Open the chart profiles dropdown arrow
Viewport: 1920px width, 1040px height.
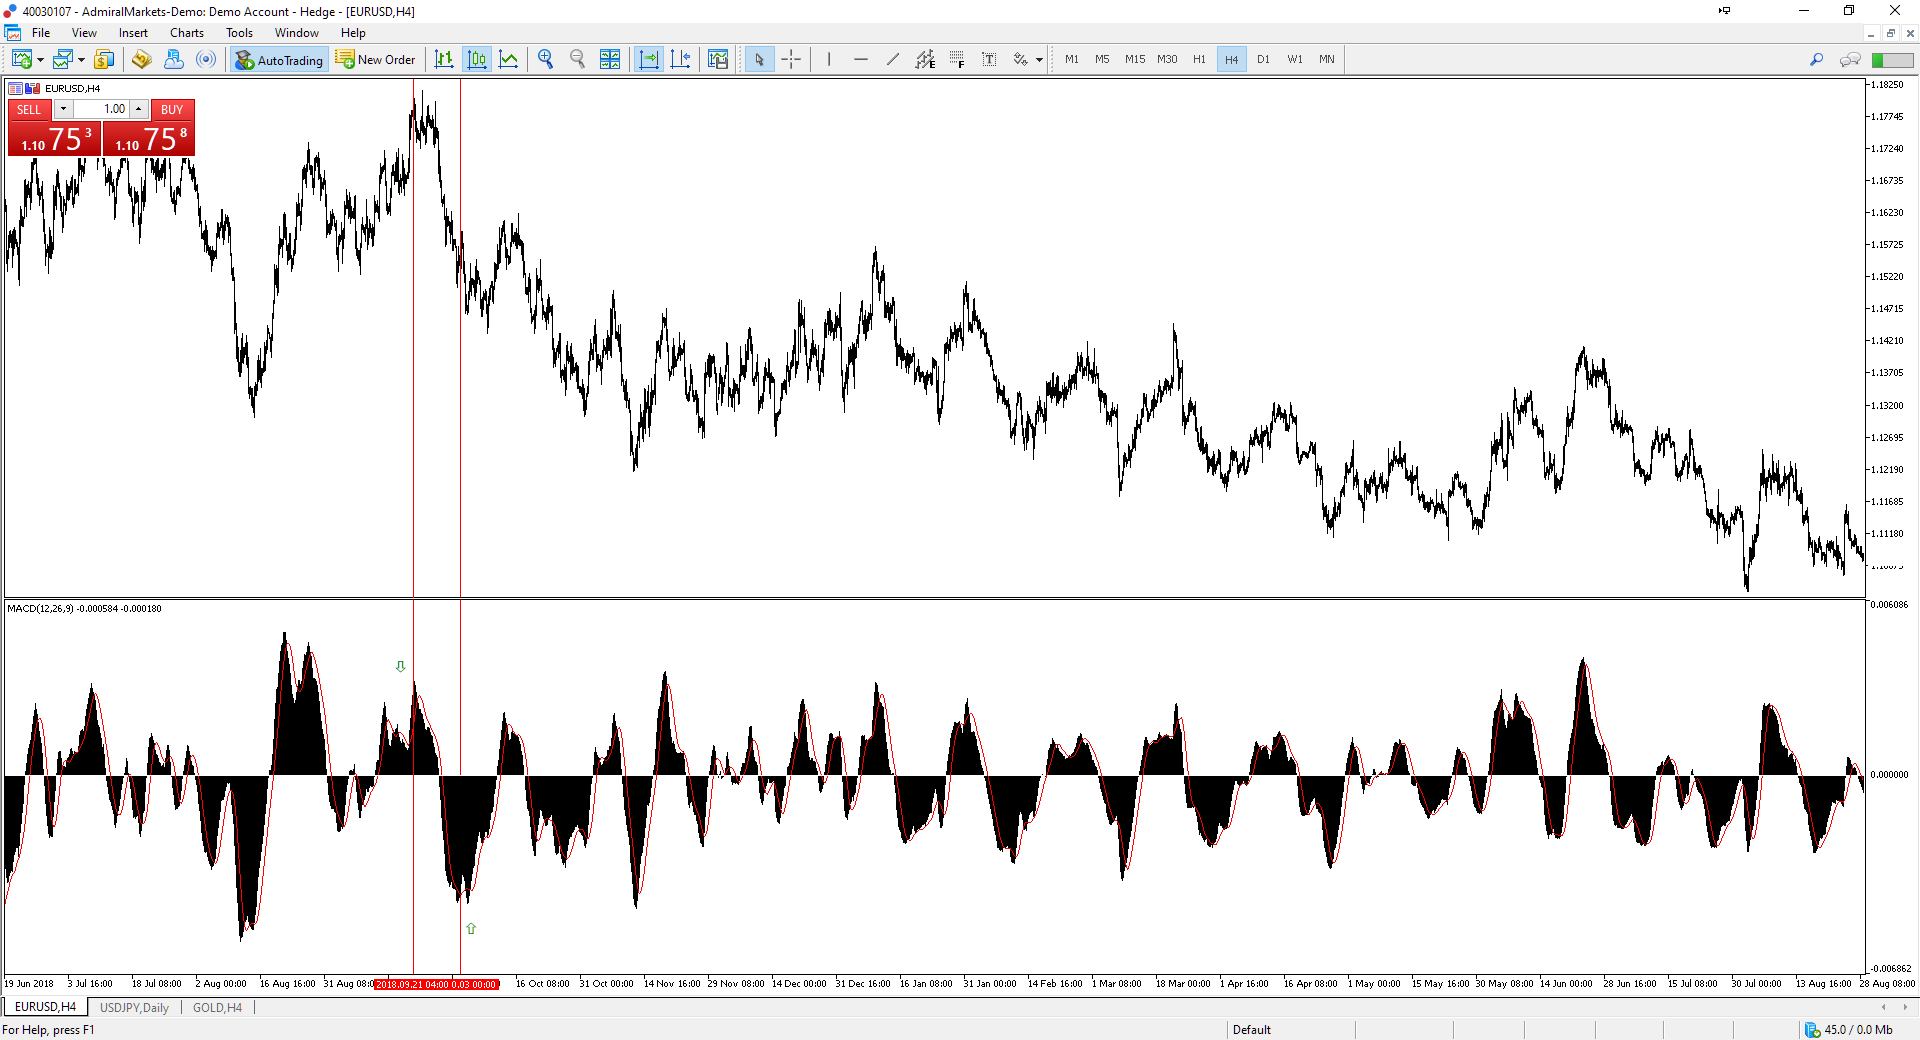click(x=81, y=60)
